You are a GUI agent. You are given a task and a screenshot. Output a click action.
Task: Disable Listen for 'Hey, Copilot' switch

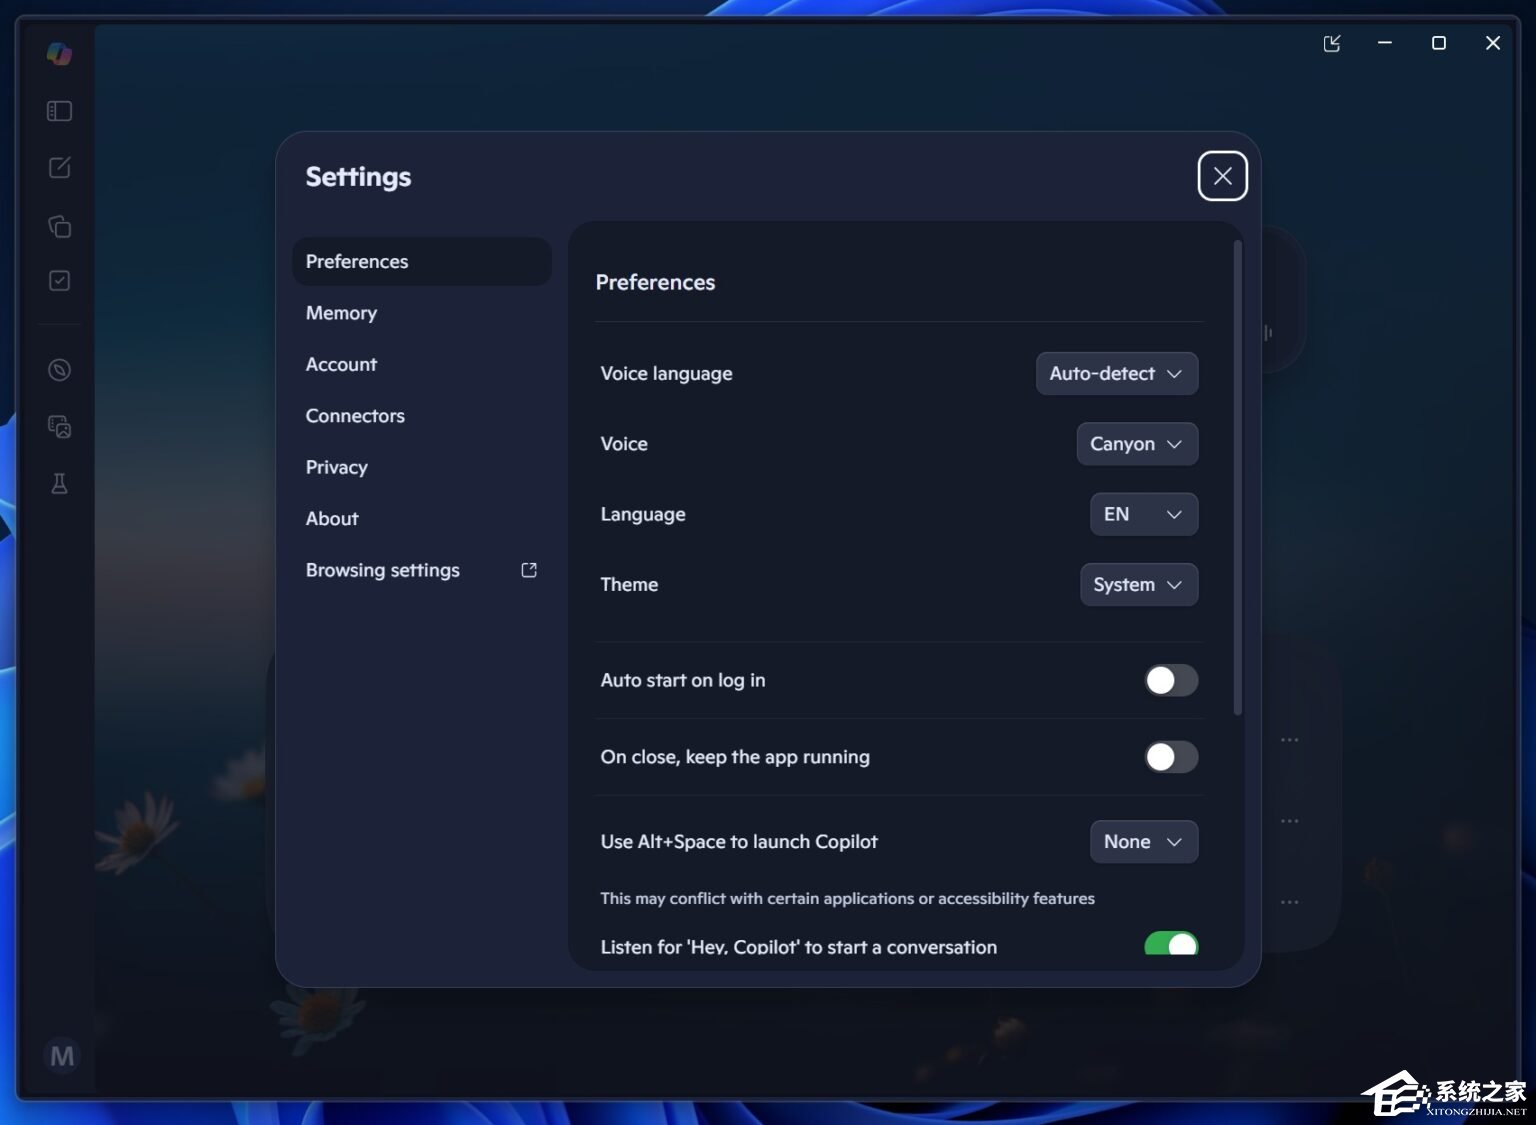(1171, 944)
